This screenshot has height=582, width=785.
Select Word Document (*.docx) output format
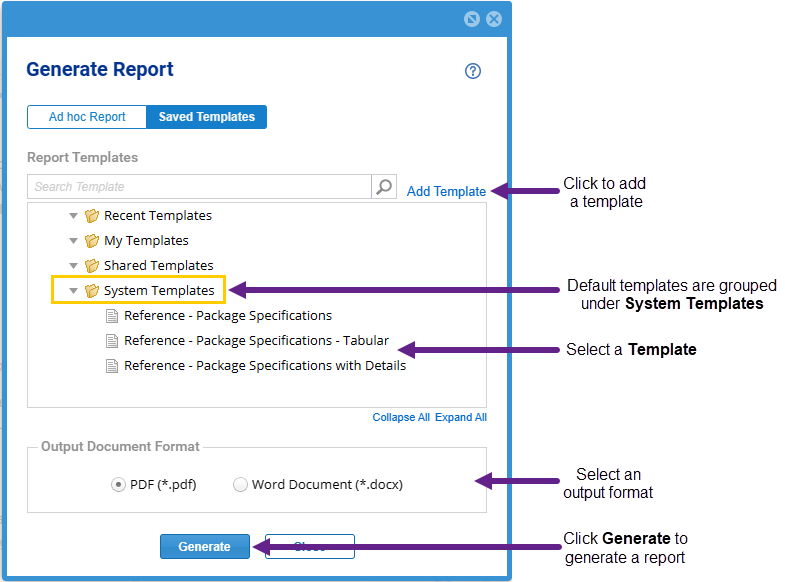(x=240, y=484)
